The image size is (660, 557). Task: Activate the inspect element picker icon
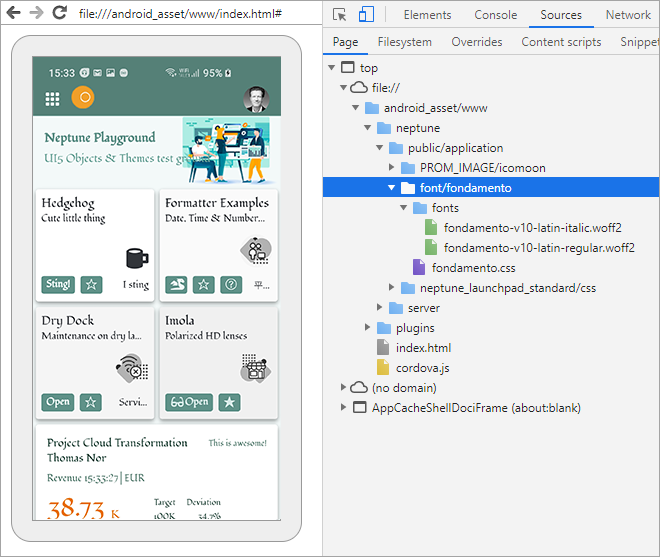tap(339, 15)
